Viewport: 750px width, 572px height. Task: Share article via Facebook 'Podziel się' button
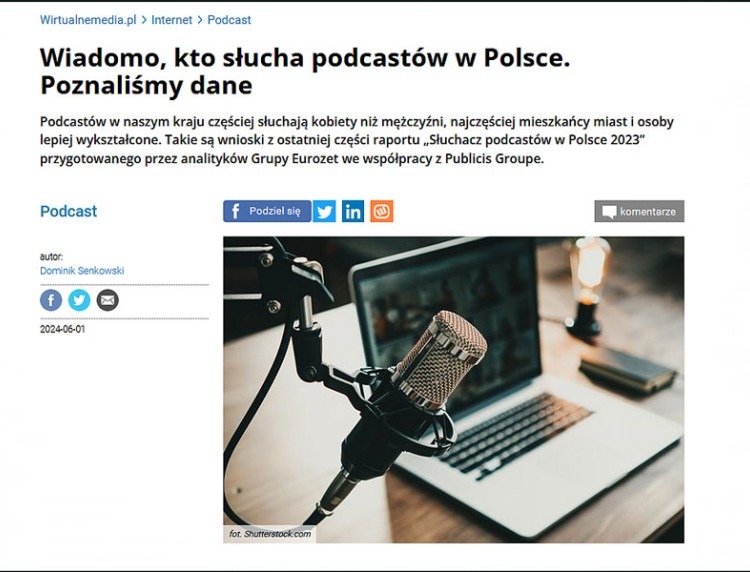click(267, 211)
